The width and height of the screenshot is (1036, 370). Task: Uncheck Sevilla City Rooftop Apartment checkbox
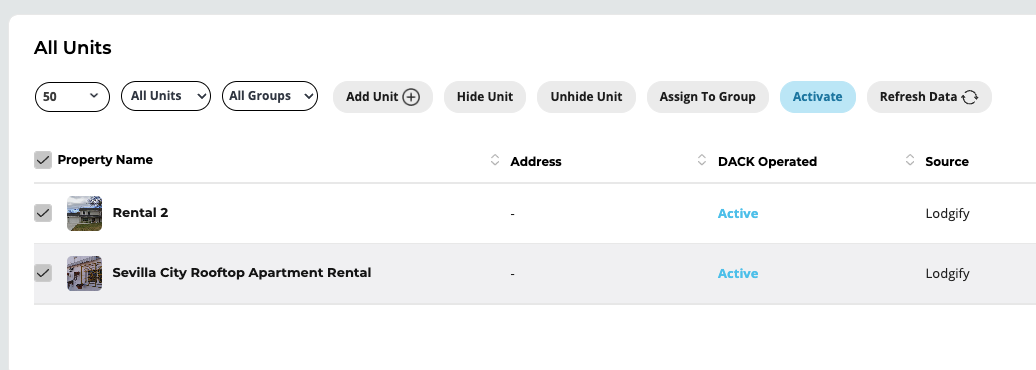pos(43,273)
